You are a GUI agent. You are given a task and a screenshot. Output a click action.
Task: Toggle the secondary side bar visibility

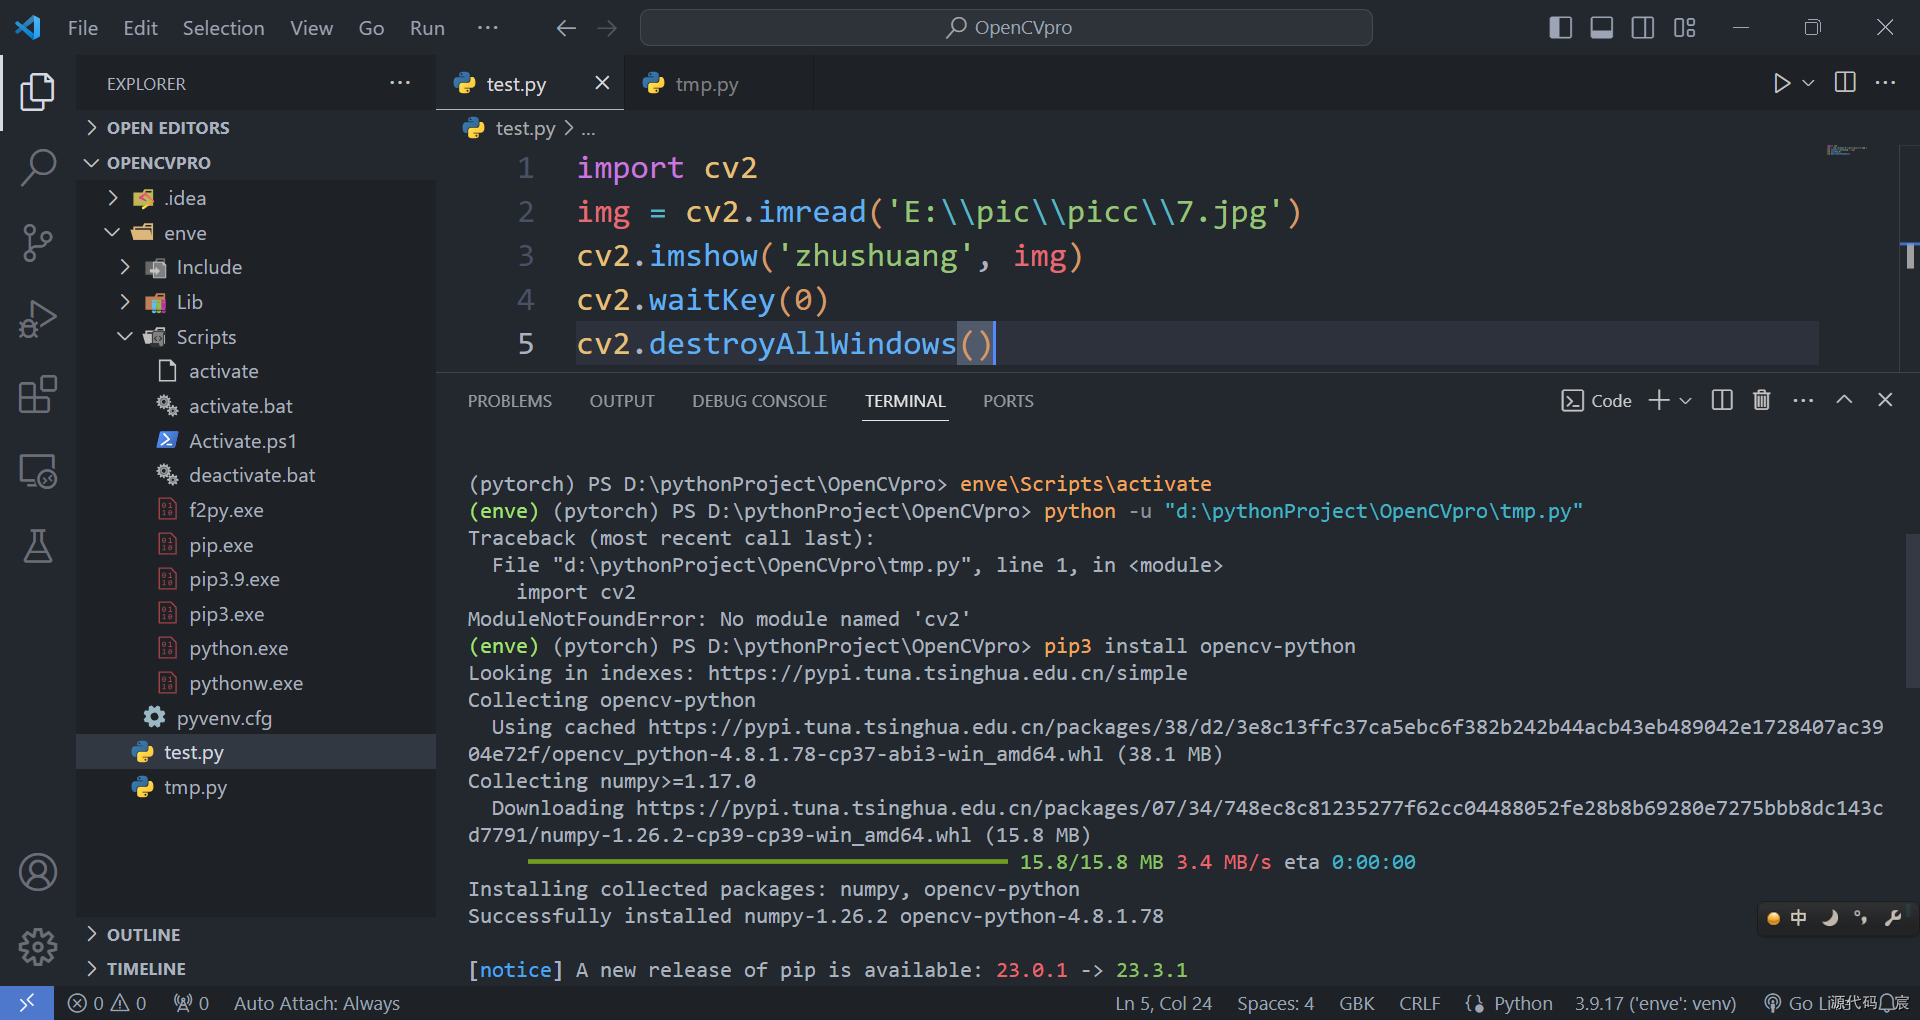pyautogui.click(x=1643, y=28)
